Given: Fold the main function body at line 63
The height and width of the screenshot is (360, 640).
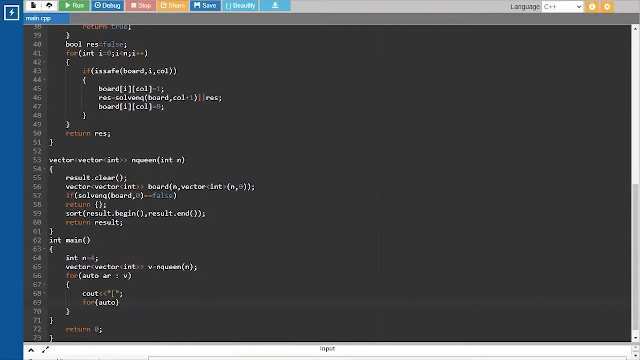Looking at the screenshot, I should click(x=44, y=249).
